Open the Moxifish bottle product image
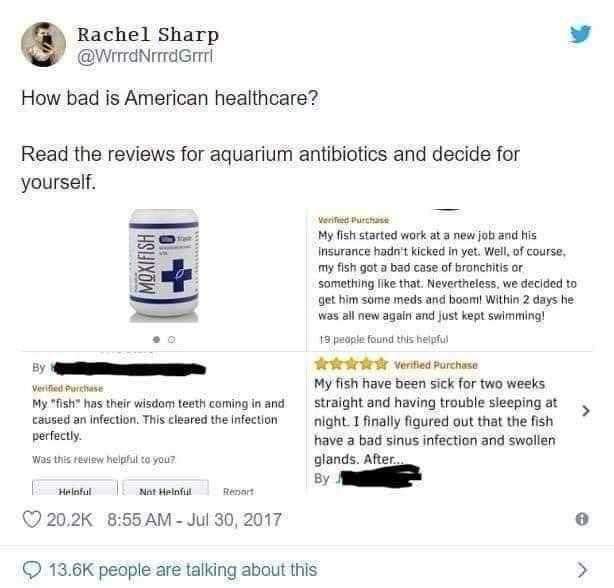 (164, 266)
